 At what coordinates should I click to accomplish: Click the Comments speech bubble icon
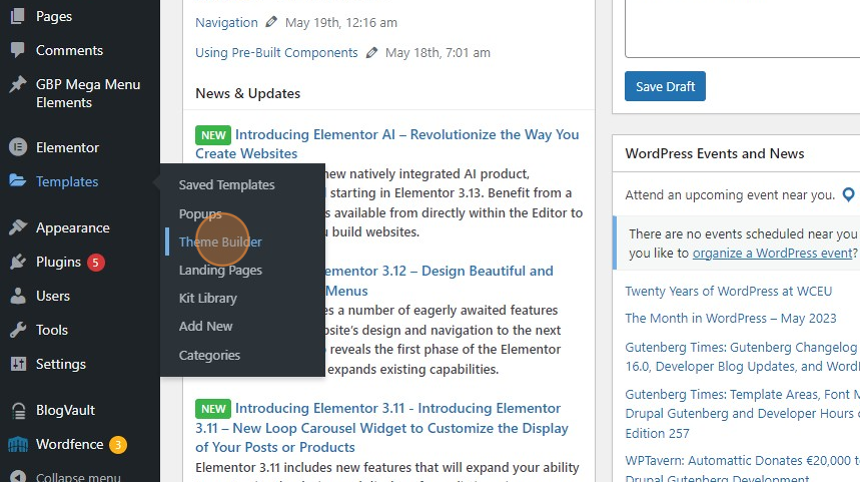pyautogui.click(x=18, y=50)
